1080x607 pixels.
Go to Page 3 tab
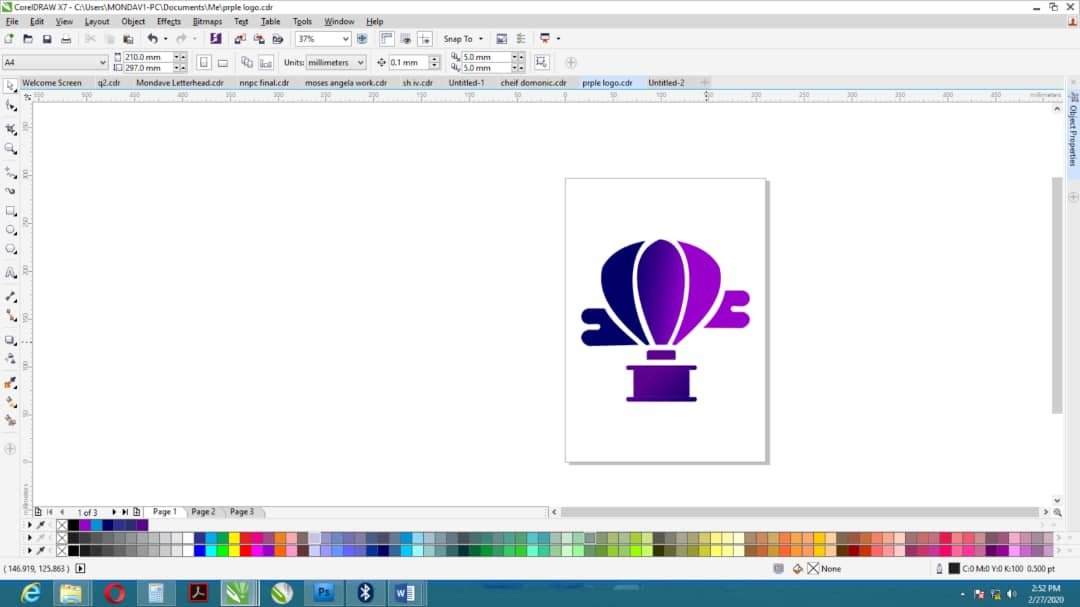coord(242,512)
